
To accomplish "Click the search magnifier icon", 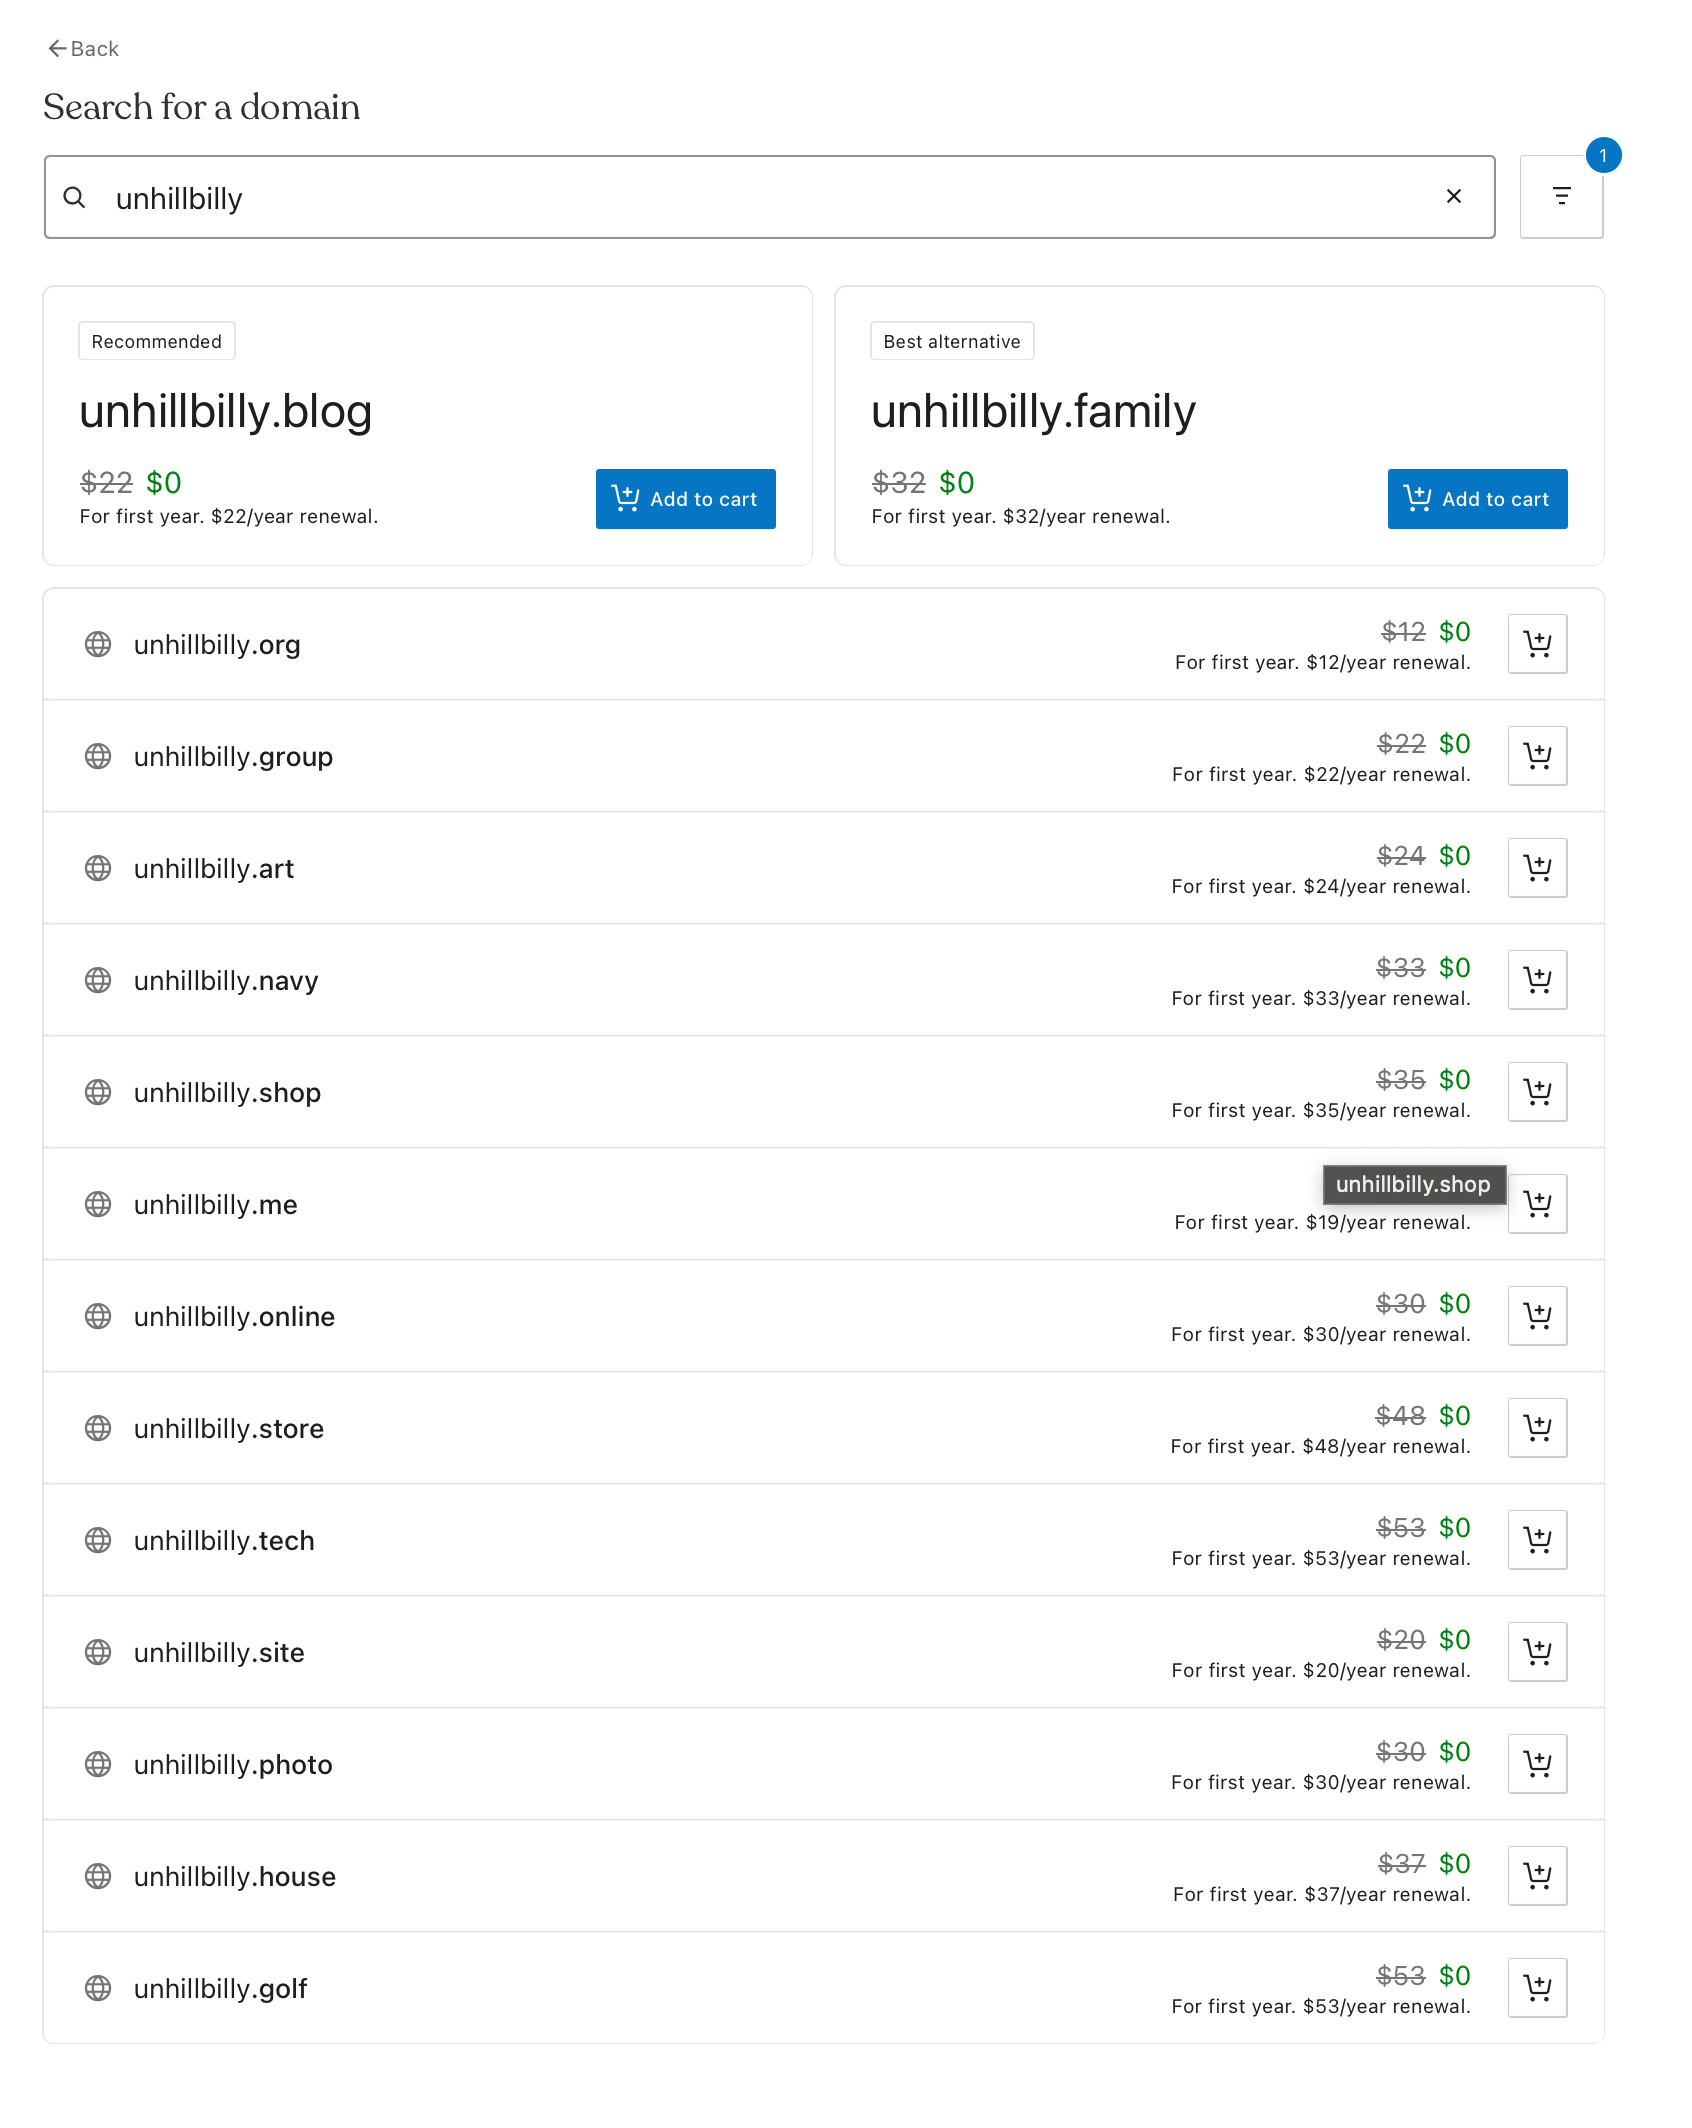I will [75, 198].
